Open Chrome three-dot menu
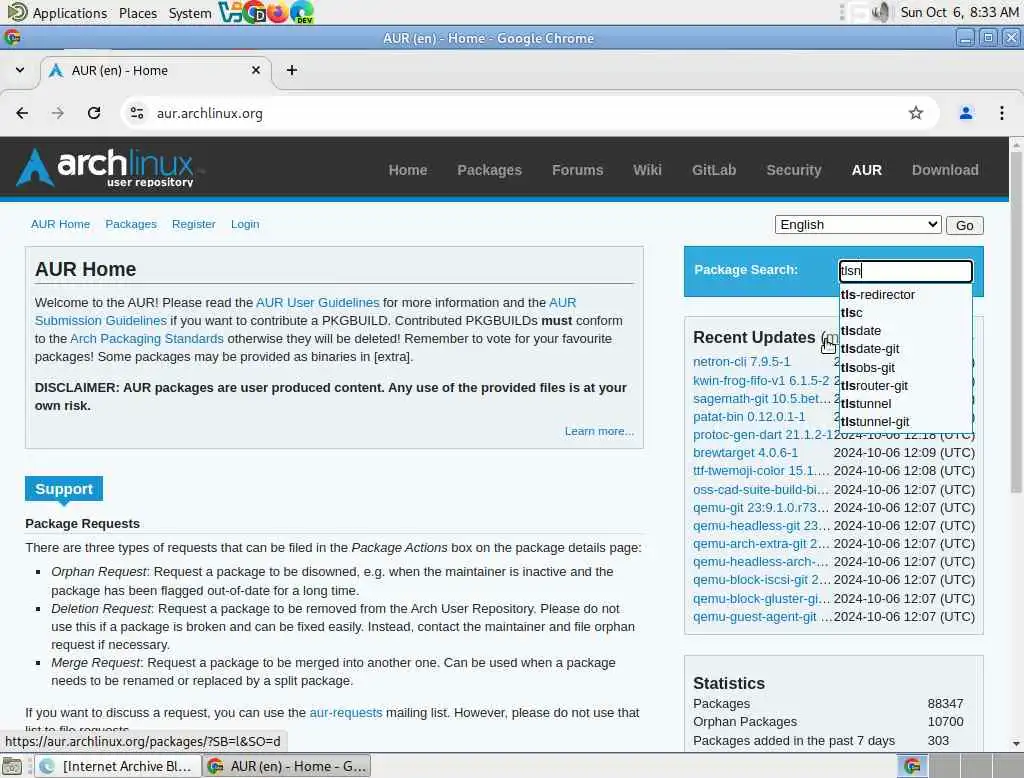The image size is (1024, 778). (1001, 113)
